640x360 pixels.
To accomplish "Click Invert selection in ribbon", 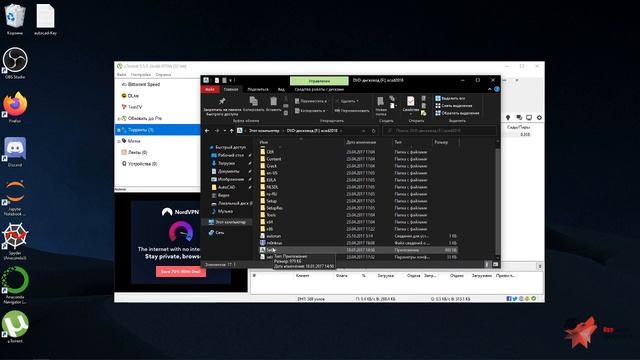I will coord(457,113).
